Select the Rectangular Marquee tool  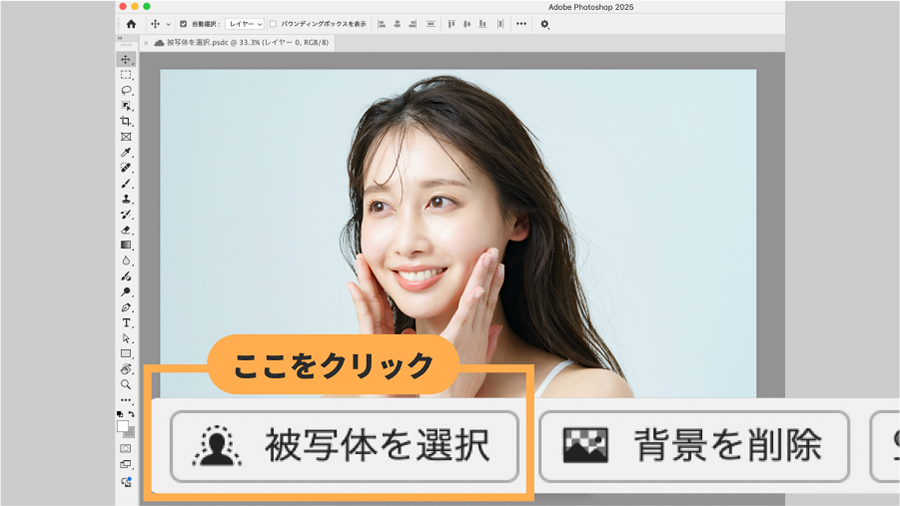pyautogui.click(x=126, y=75)
